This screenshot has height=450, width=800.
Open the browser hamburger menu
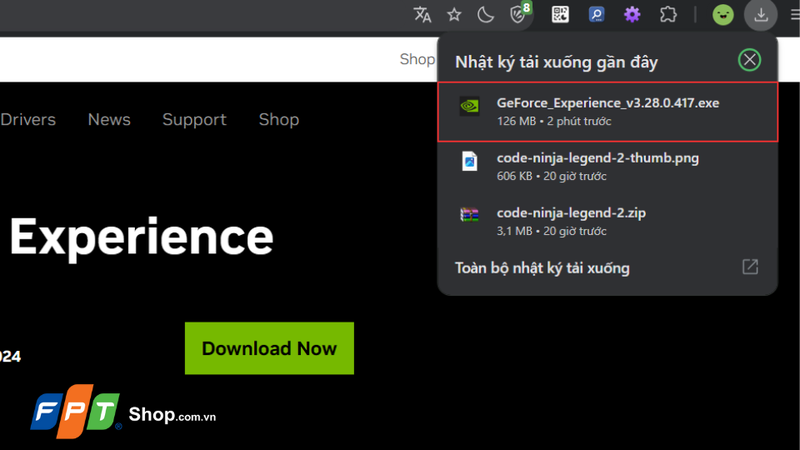point(795,15)
